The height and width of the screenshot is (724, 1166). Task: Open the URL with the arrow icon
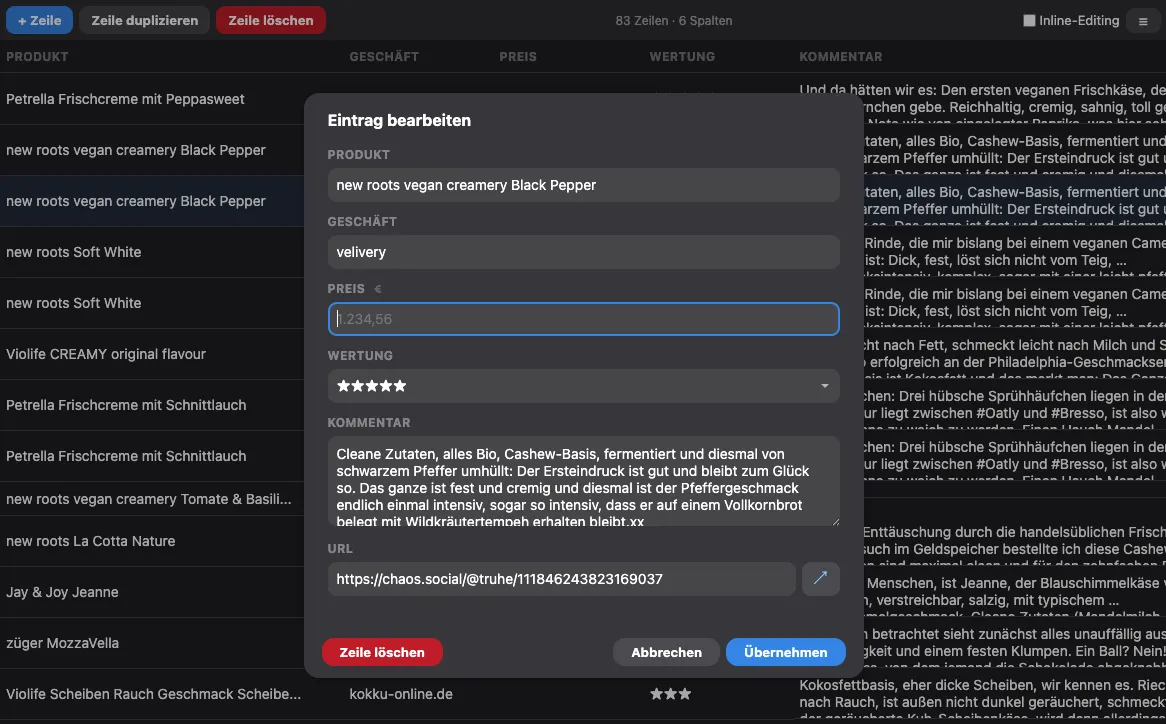[x=821, y=579]
